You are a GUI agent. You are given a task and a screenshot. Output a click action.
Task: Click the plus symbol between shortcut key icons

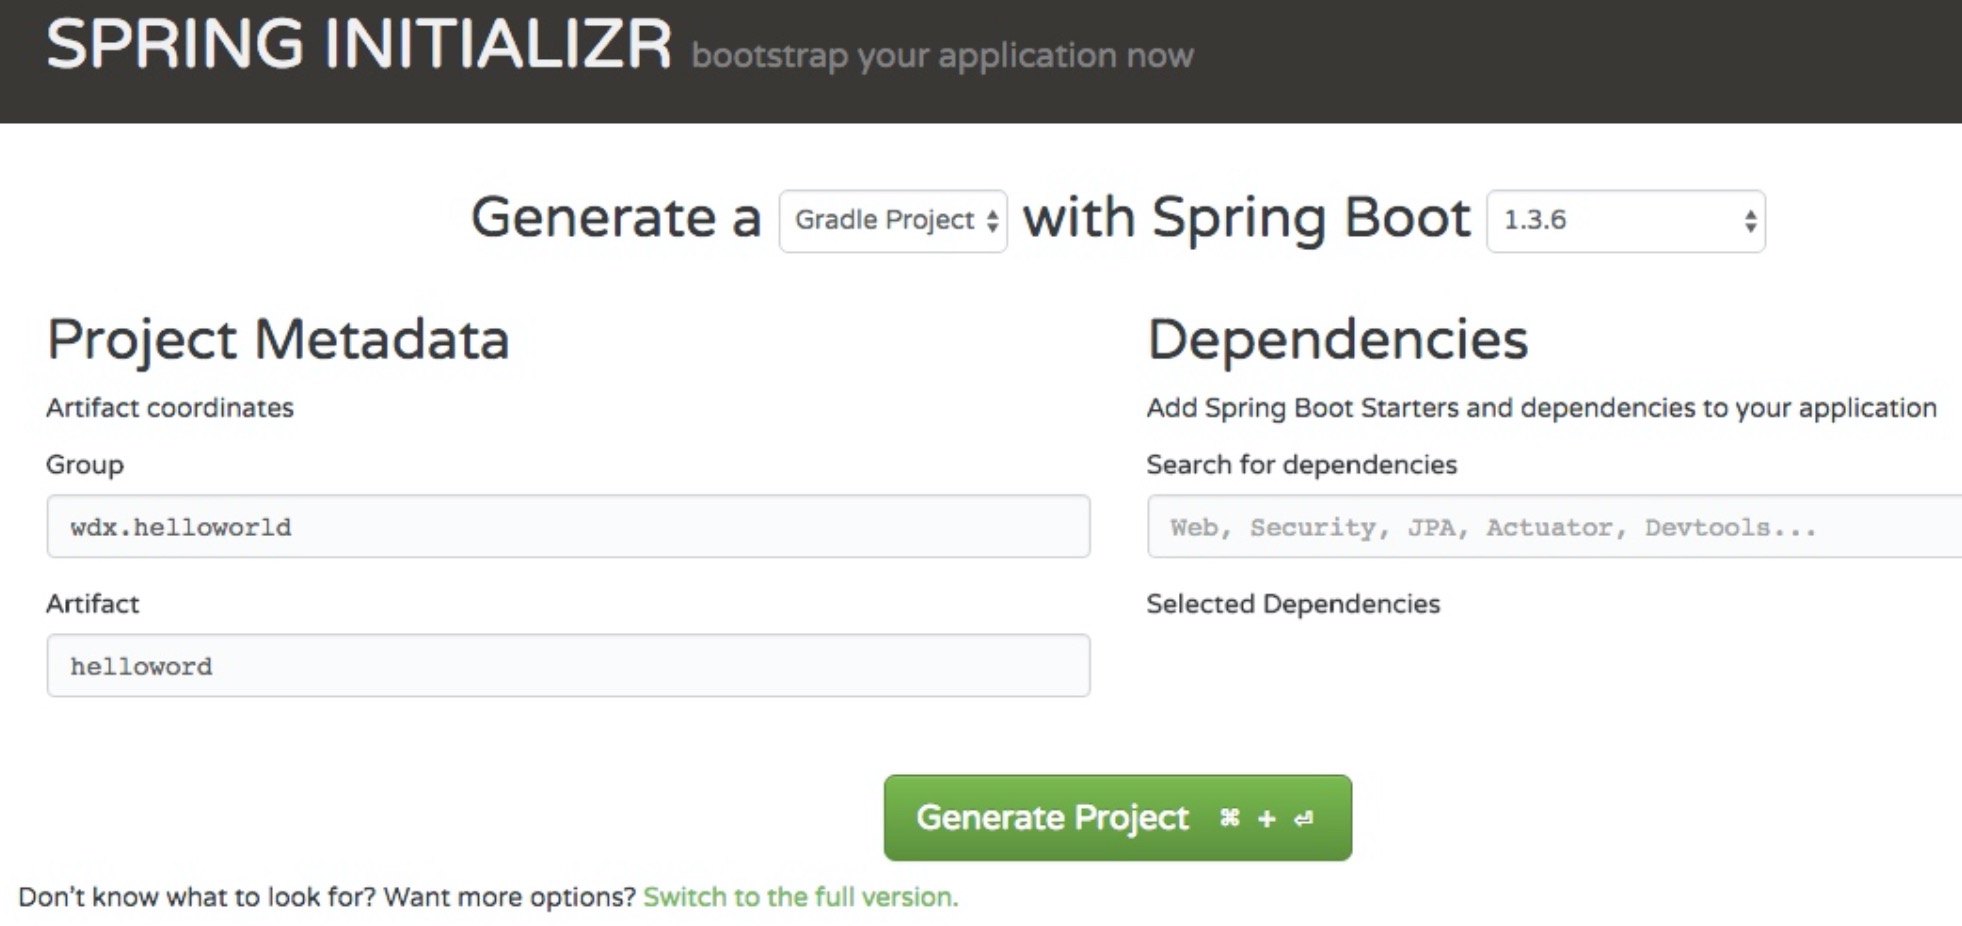tap(1267, 819)
